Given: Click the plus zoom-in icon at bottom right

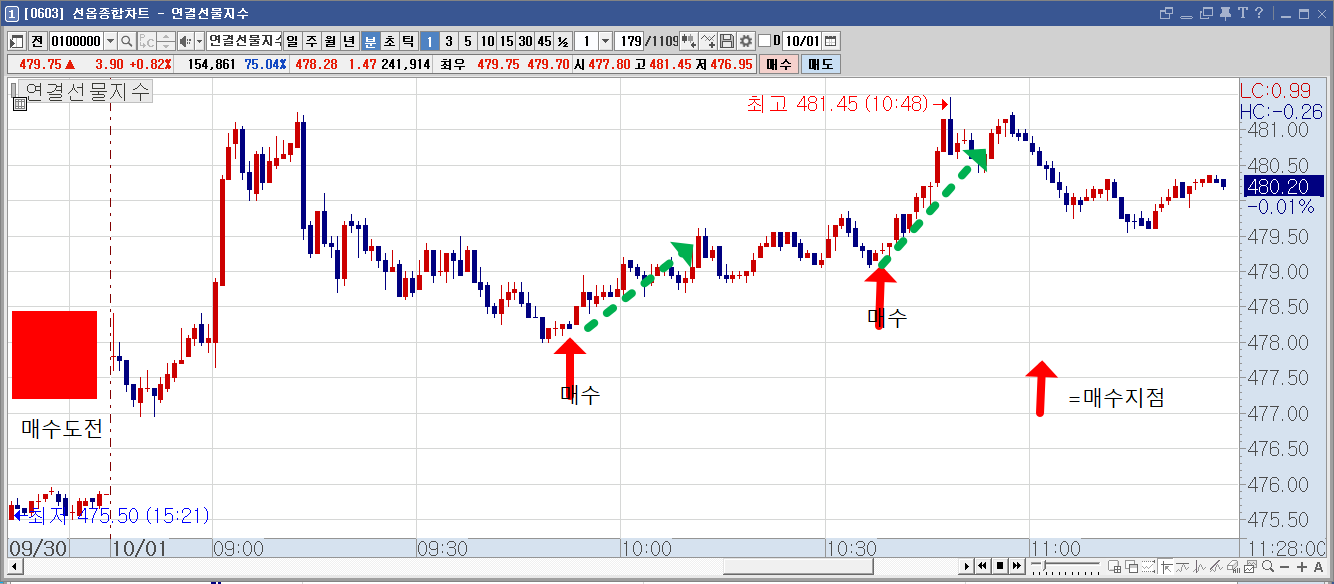Looking at the screenshot, I should pos(1301,567).
